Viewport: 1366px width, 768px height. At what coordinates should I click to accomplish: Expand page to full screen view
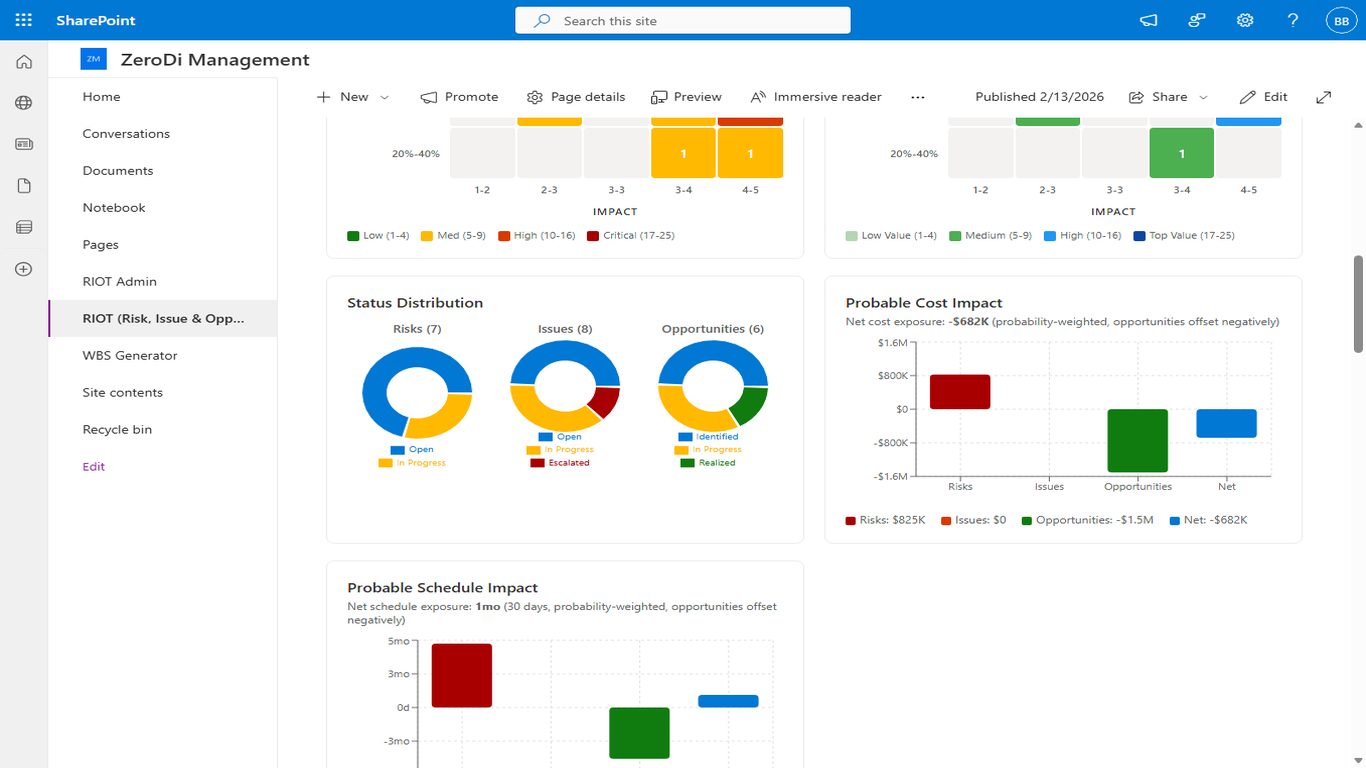point(1323,97)
